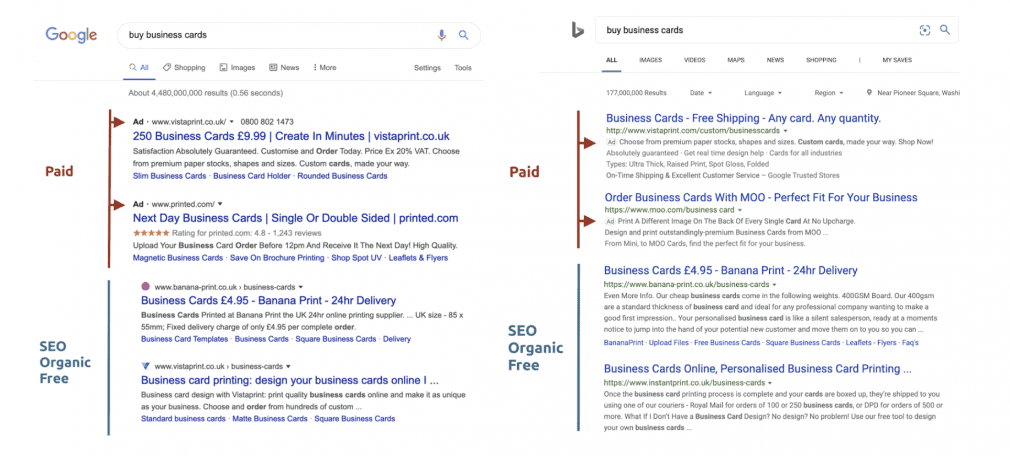Expand arrow beside vistaprint.co.uk › business-cards on Google
Image resolution: width=1010 pixels, height=456 pixels.
coord(289,366)
